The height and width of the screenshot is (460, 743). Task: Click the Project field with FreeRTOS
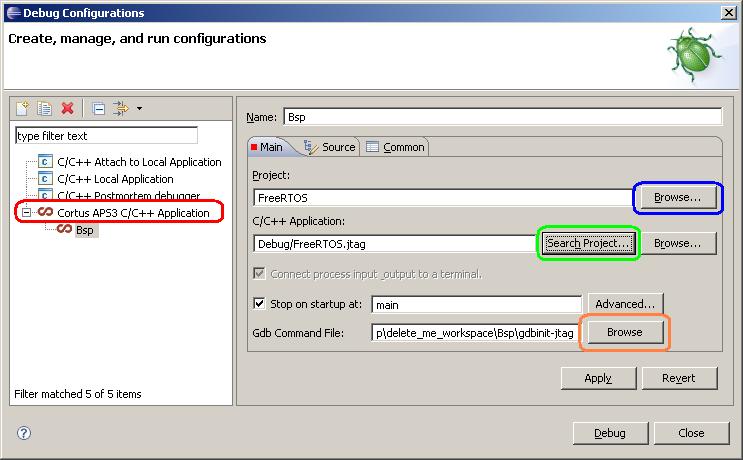pos(444,198)
